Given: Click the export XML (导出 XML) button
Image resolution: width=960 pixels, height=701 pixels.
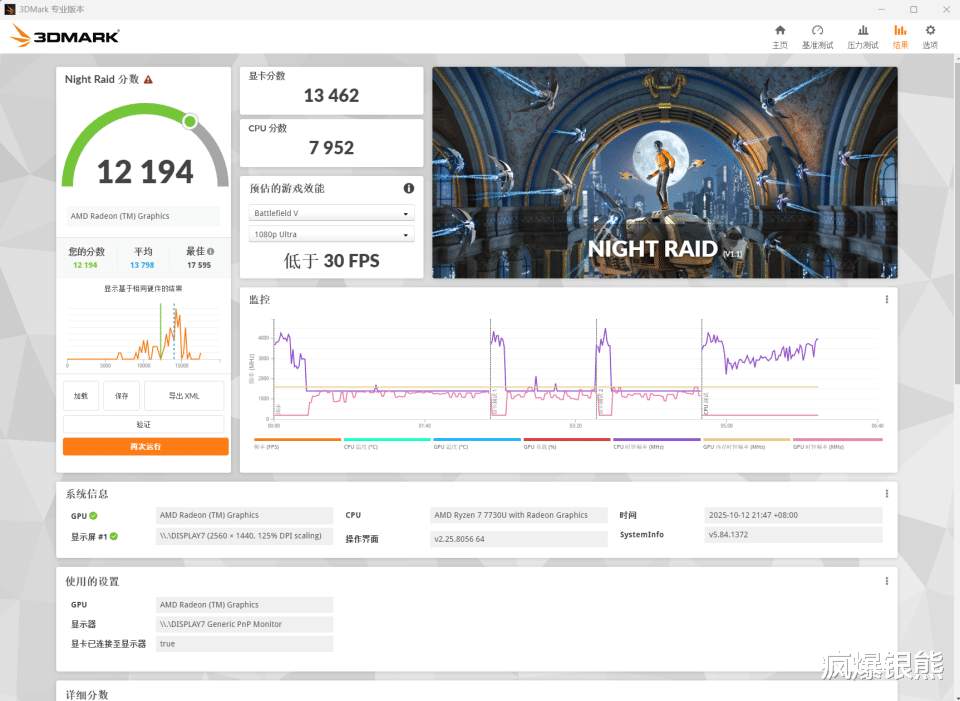Looking at the screenshot, I should tap(184, 395).
